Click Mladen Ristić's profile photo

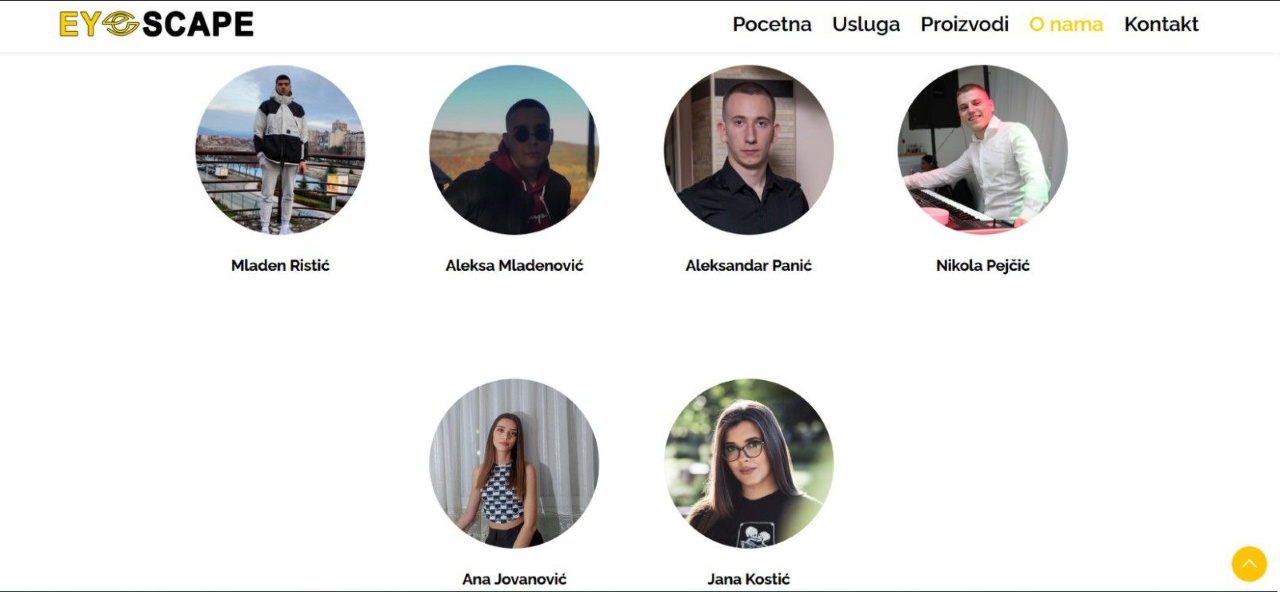[280, 150]
